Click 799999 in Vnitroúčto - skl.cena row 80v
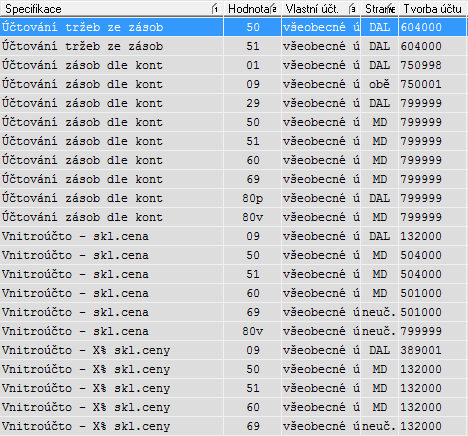The height and width of the screenshot is (436, 468). click(x=421, y=331)
